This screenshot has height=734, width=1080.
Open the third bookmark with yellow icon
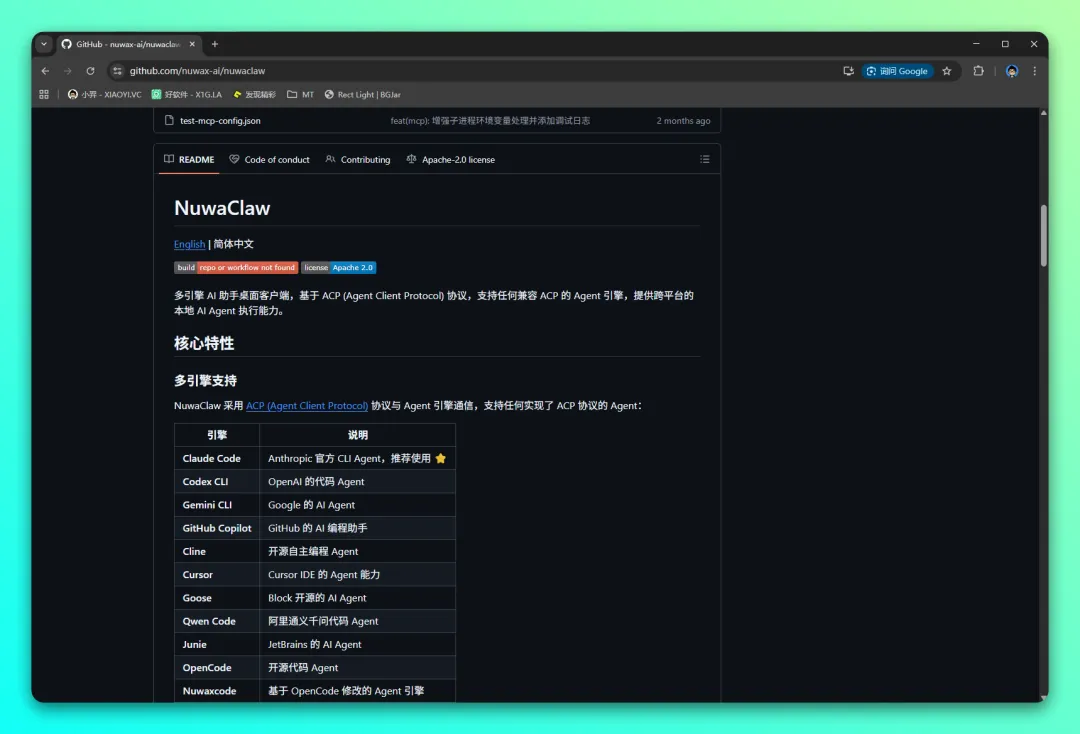point(254,94)
